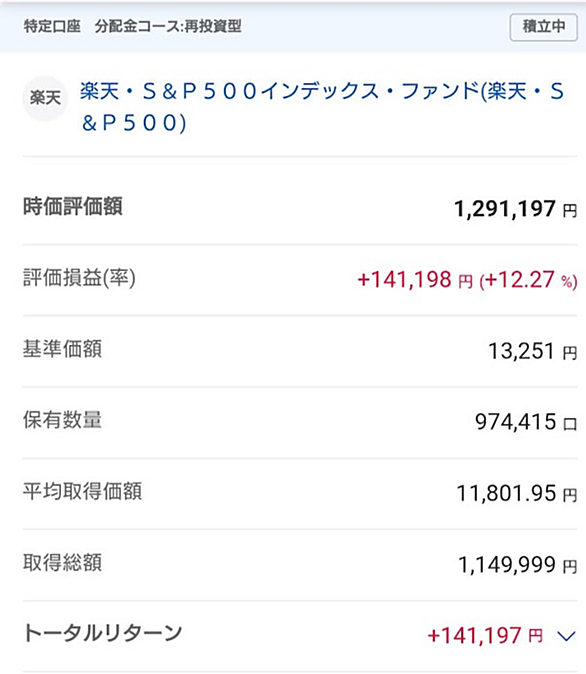Click the 楽天 round logo icon

(x=45, y=98)
